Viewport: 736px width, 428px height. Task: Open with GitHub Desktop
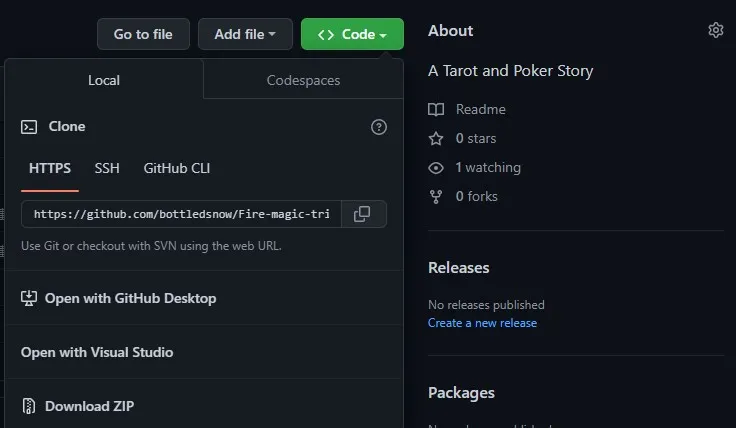tap(130, 298)
